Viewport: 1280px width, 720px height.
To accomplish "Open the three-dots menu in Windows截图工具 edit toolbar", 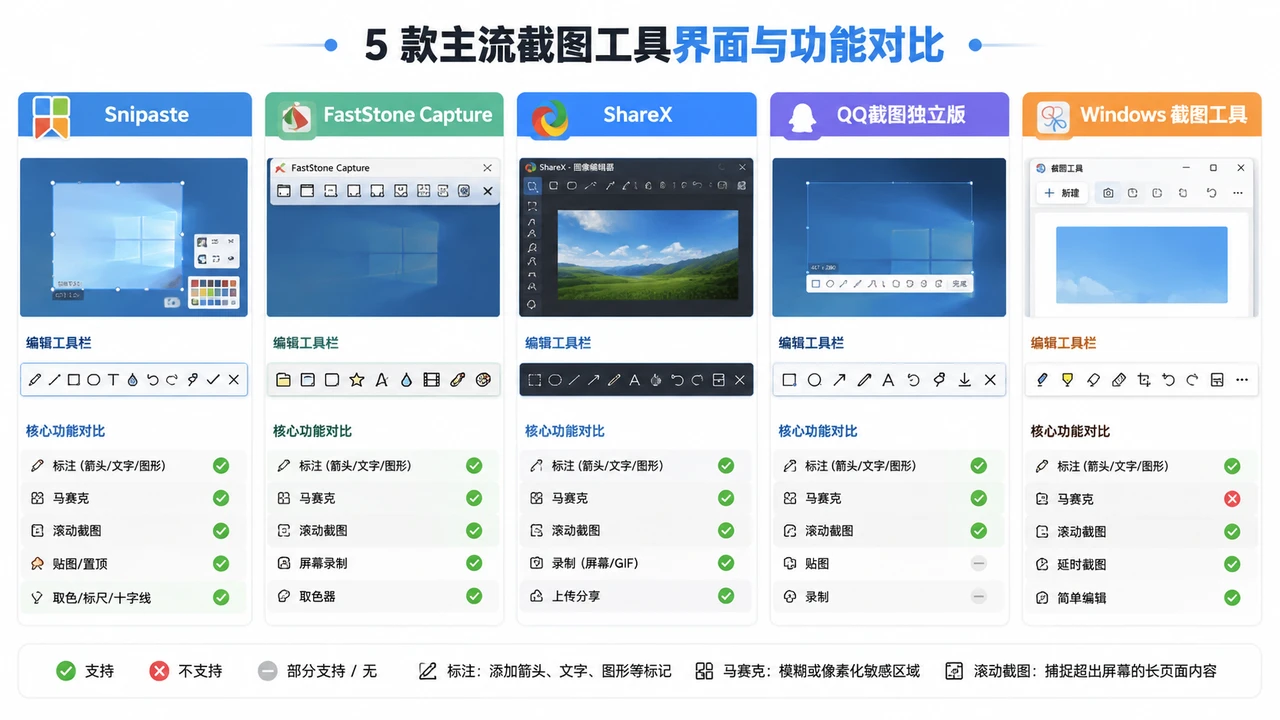I will [1242, 380].
